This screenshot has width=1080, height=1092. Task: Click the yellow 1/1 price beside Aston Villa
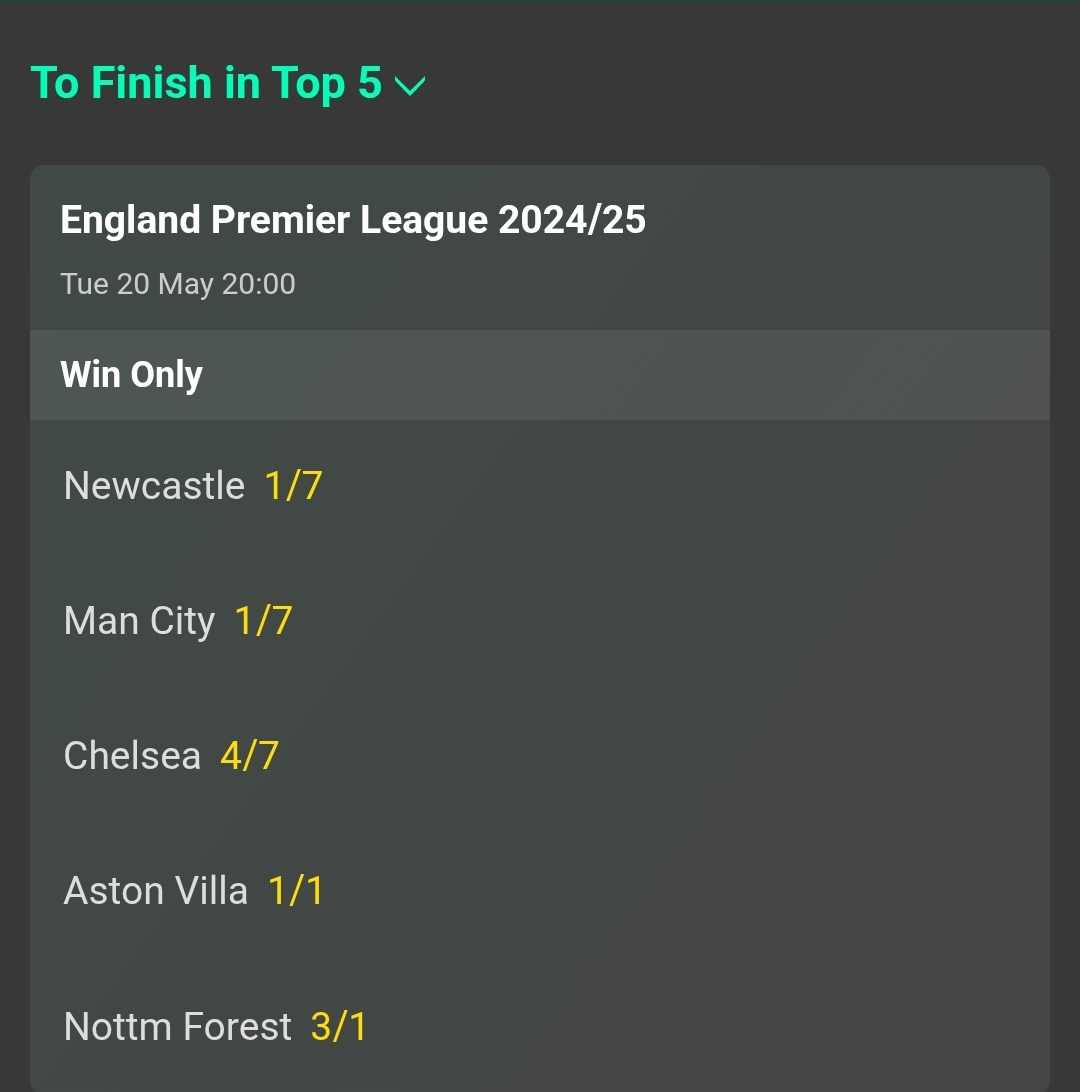[296, 891]
